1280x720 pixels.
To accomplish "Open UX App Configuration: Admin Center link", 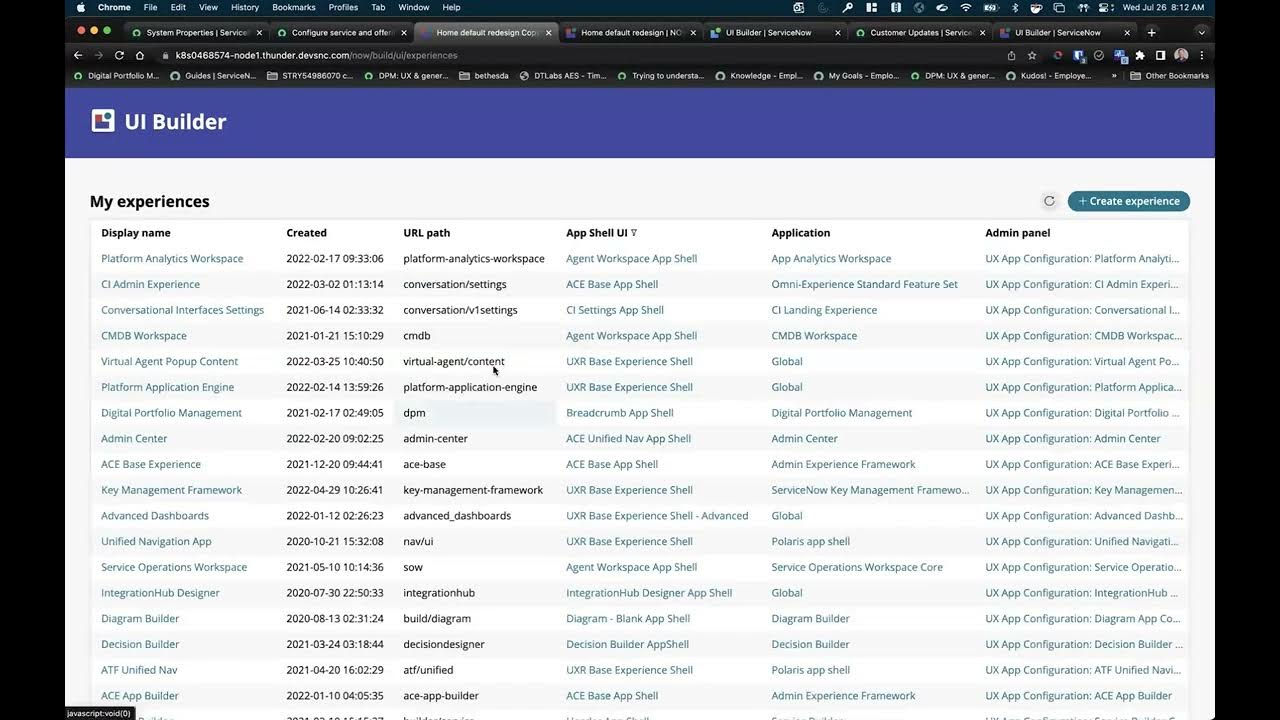I will click(x=1073, y=438).
